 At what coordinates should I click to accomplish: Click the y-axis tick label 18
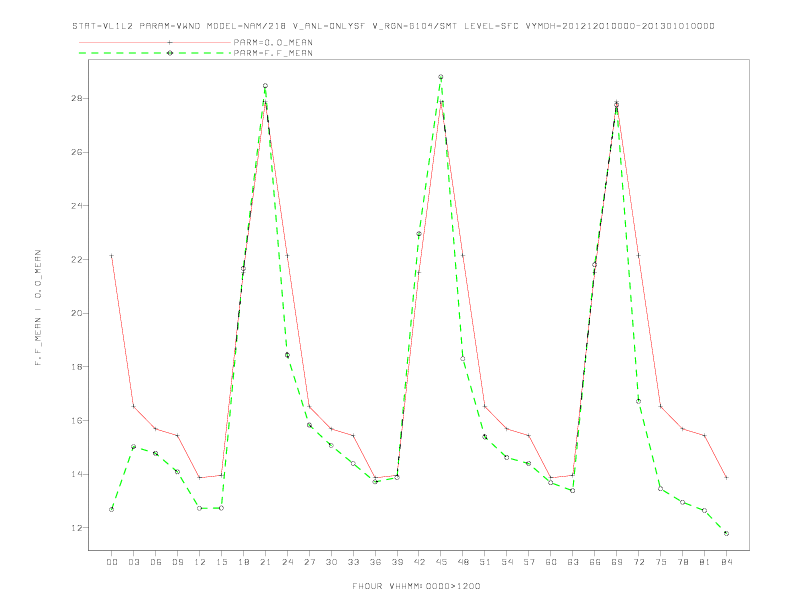[77, 367]
